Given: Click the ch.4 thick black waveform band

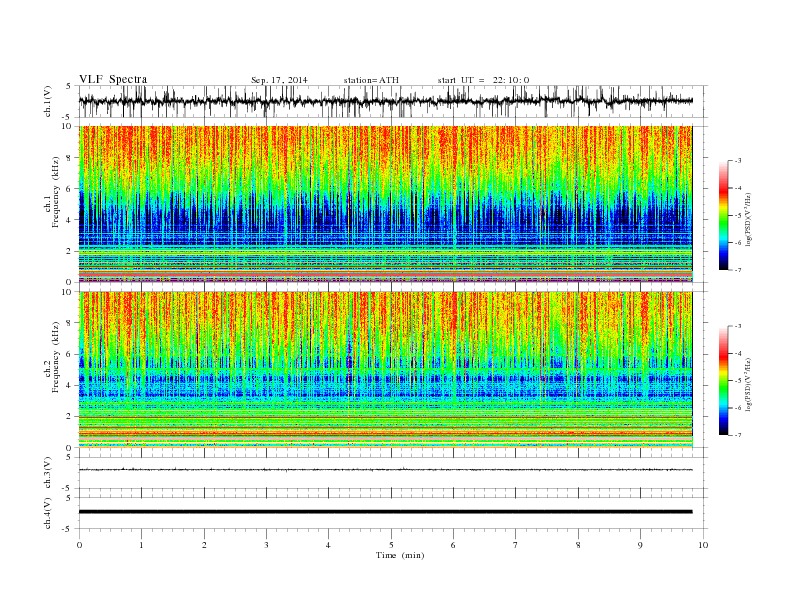Looking at the screenshot, I should tap(386, 512).
